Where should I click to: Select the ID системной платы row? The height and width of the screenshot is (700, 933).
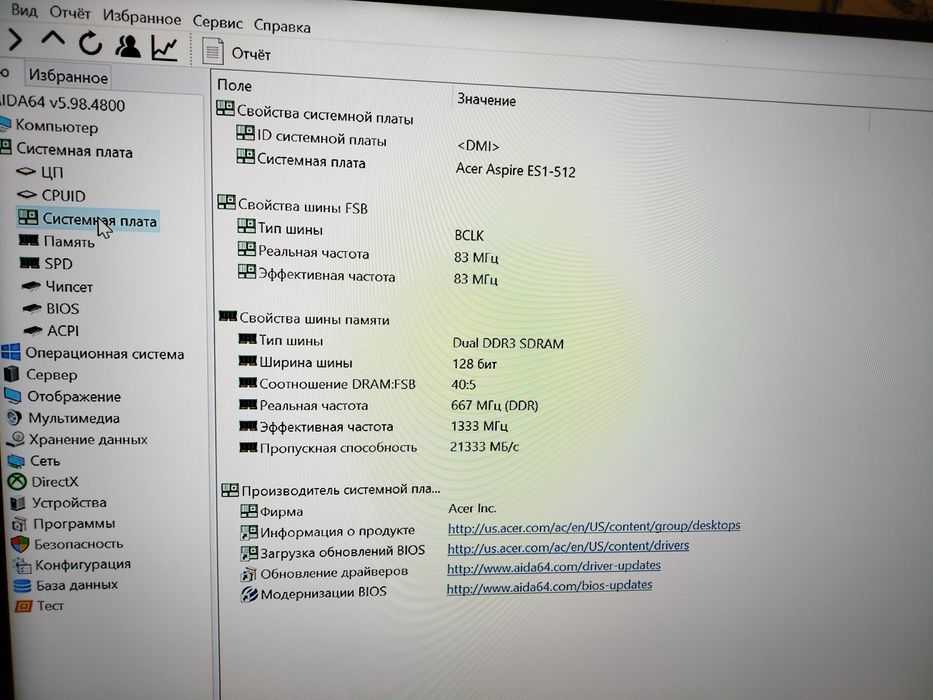click(368, 139)
